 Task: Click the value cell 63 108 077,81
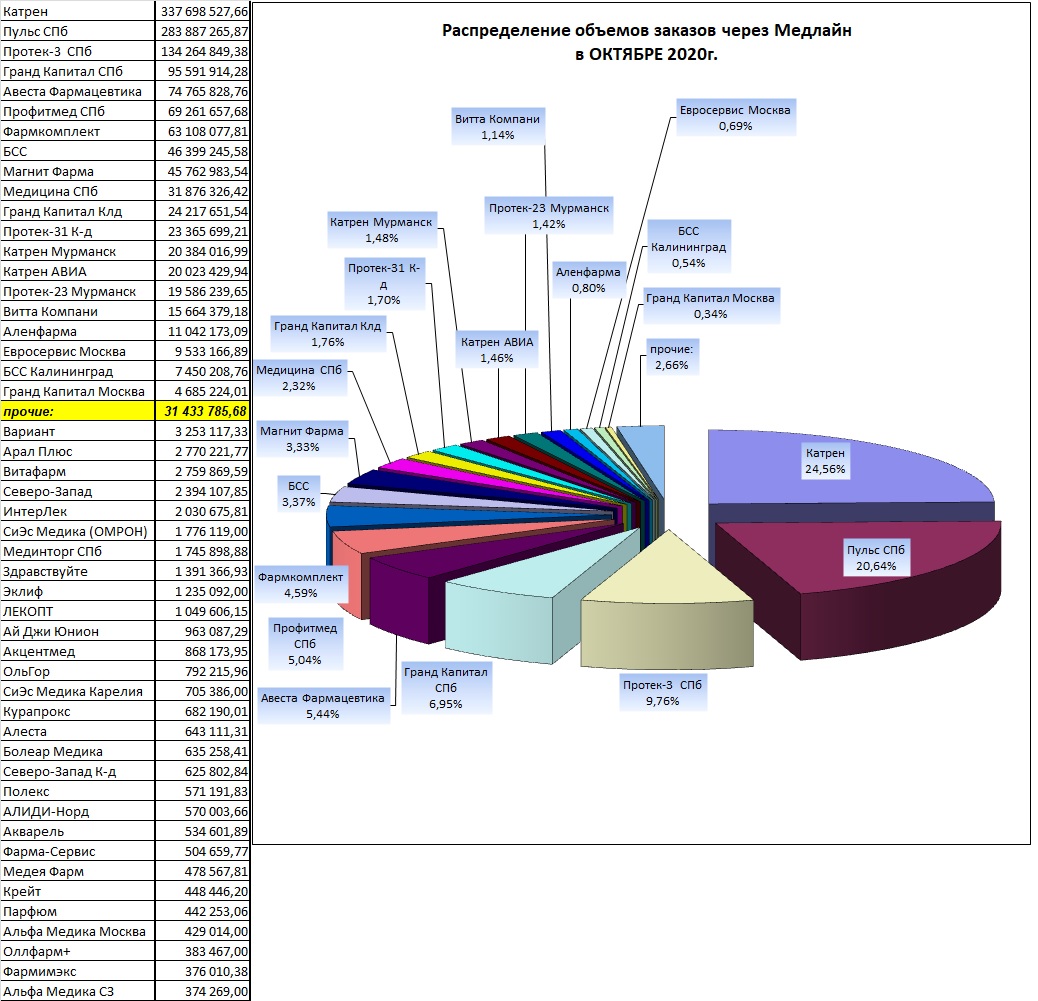(203, 131)
